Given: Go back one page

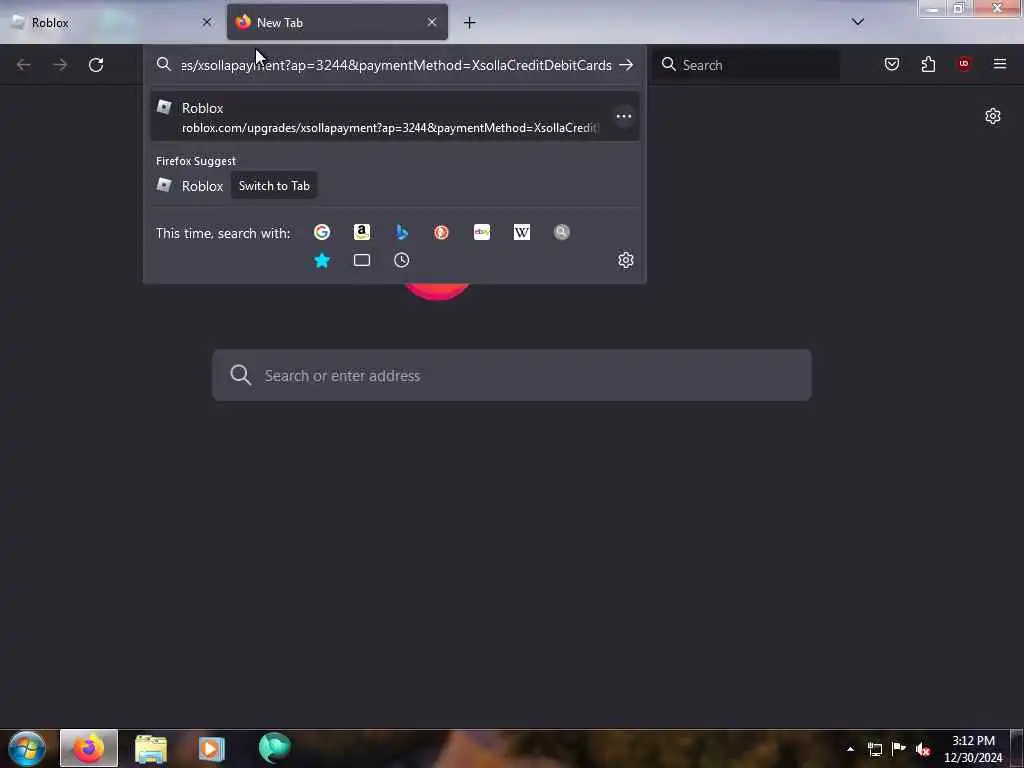Looking at the screenshot, I should pyautogui.click(x=24, y=65).
